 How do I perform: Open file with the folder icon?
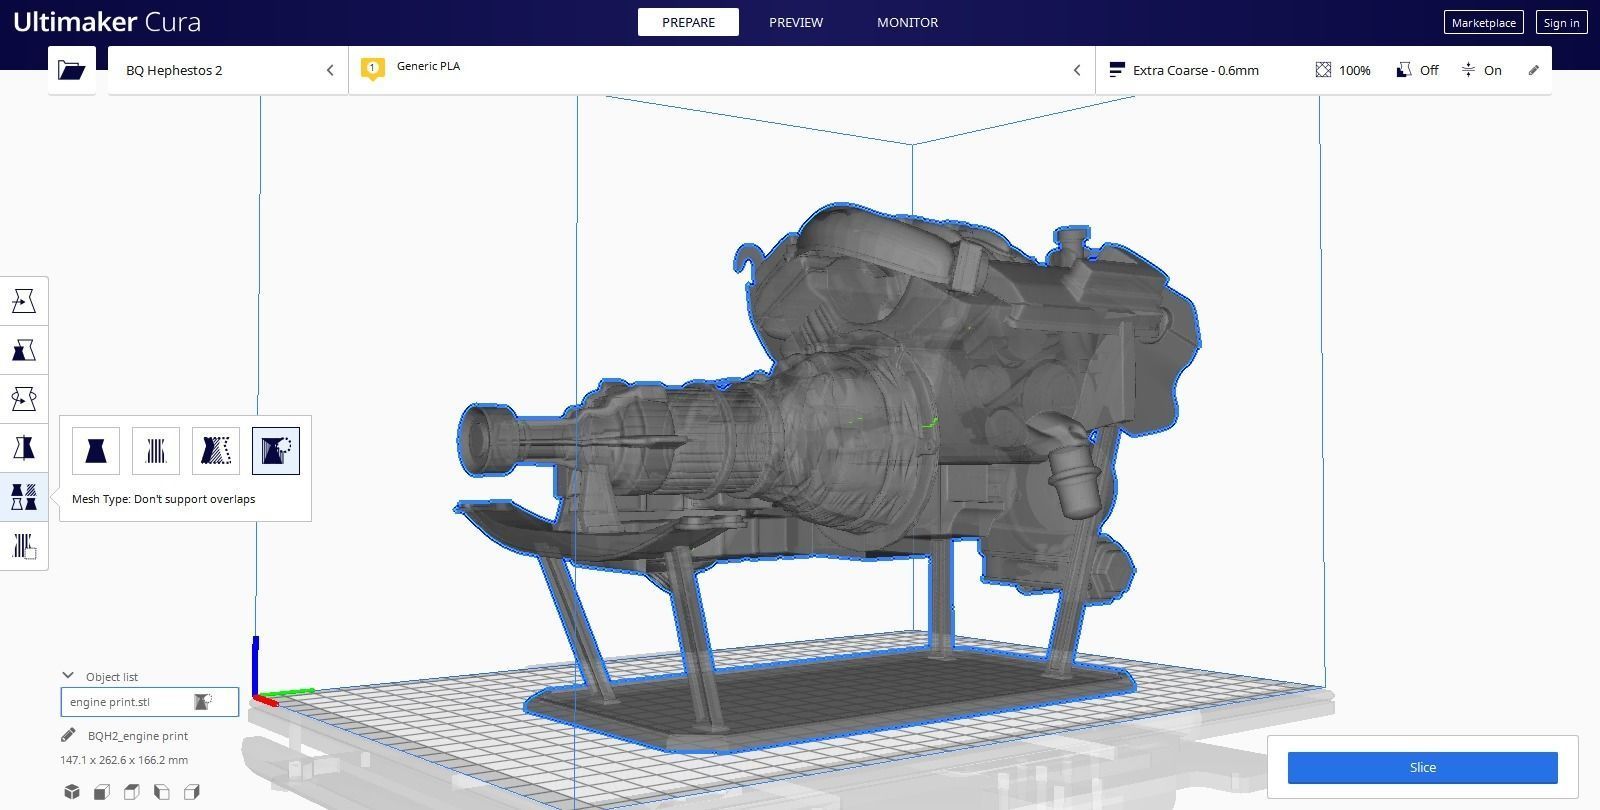coord(71,70)
